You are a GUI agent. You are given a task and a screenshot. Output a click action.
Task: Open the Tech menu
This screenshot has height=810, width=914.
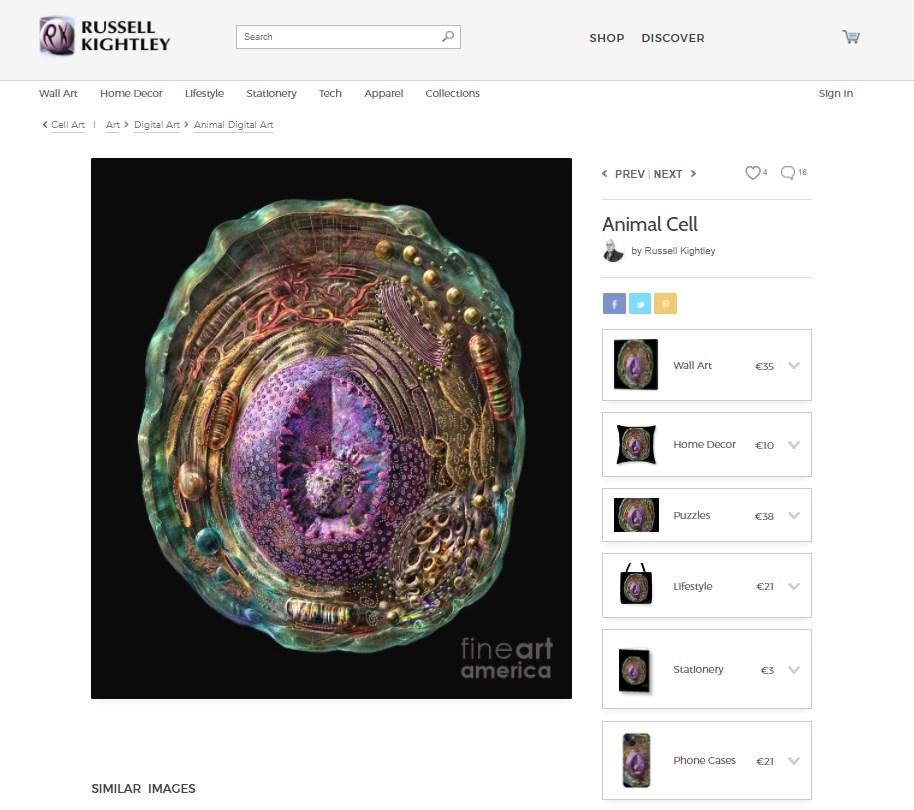pyautogui.click(x=330, y=93)
